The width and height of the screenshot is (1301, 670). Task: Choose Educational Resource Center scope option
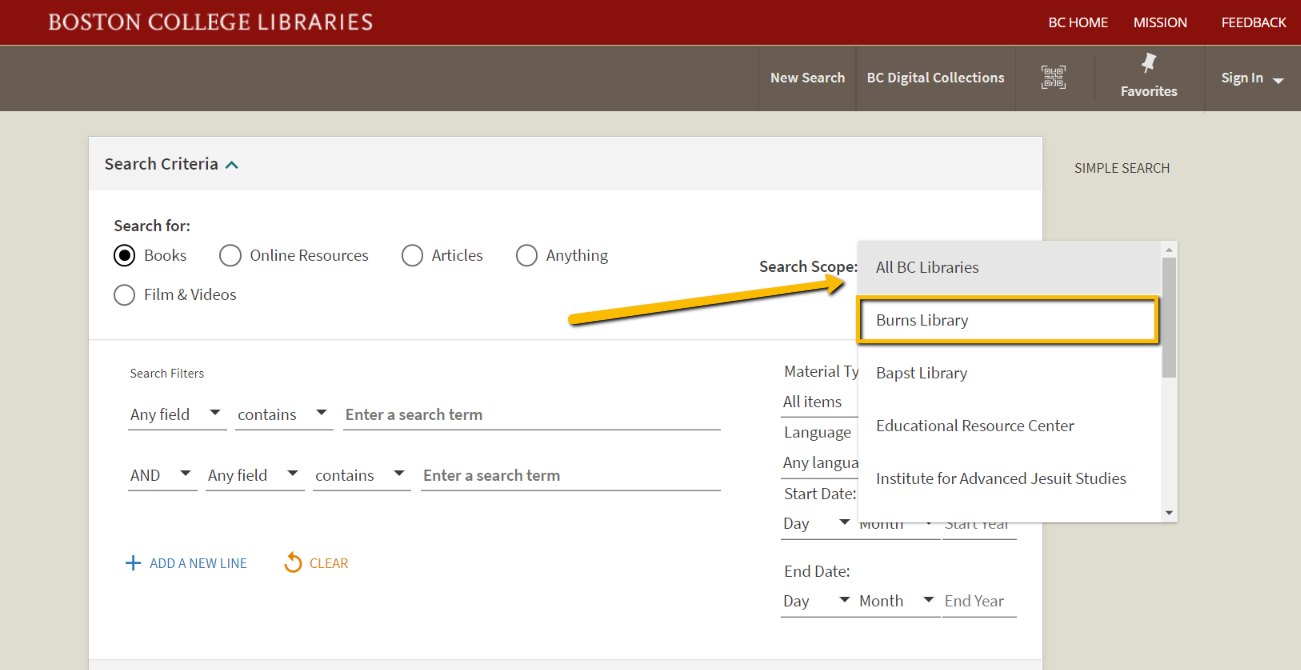pyautogui.click(x=1010, y=426)
